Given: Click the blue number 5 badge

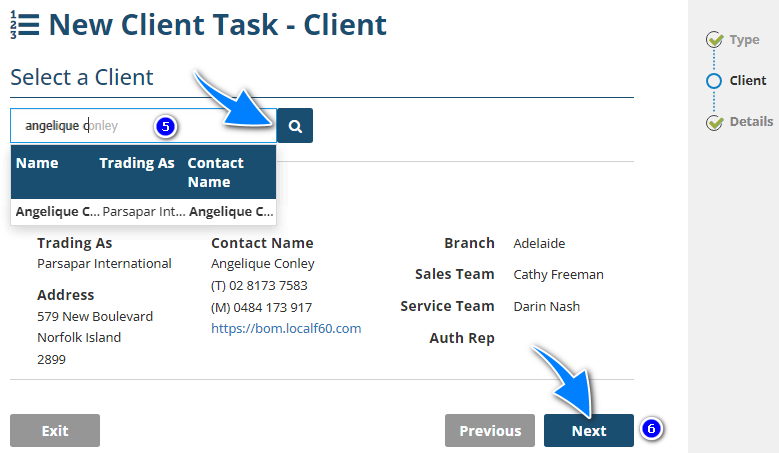Looking at the screenshot, I should tap(165, 126).
